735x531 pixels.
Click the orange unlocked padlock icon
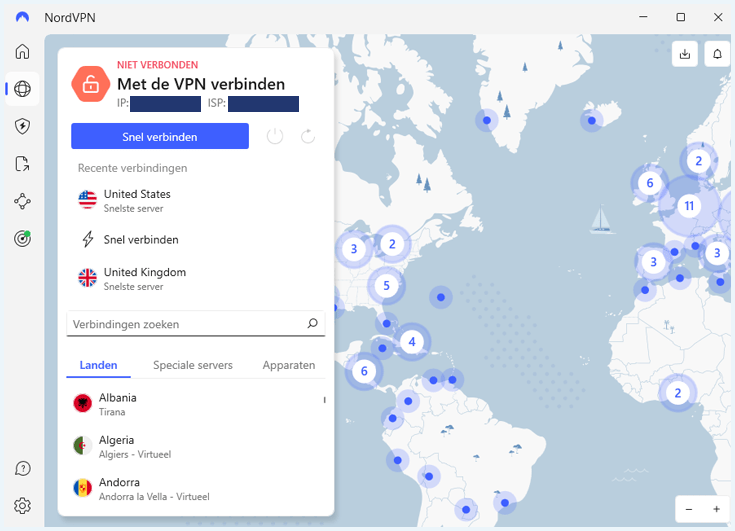(90, 84)
